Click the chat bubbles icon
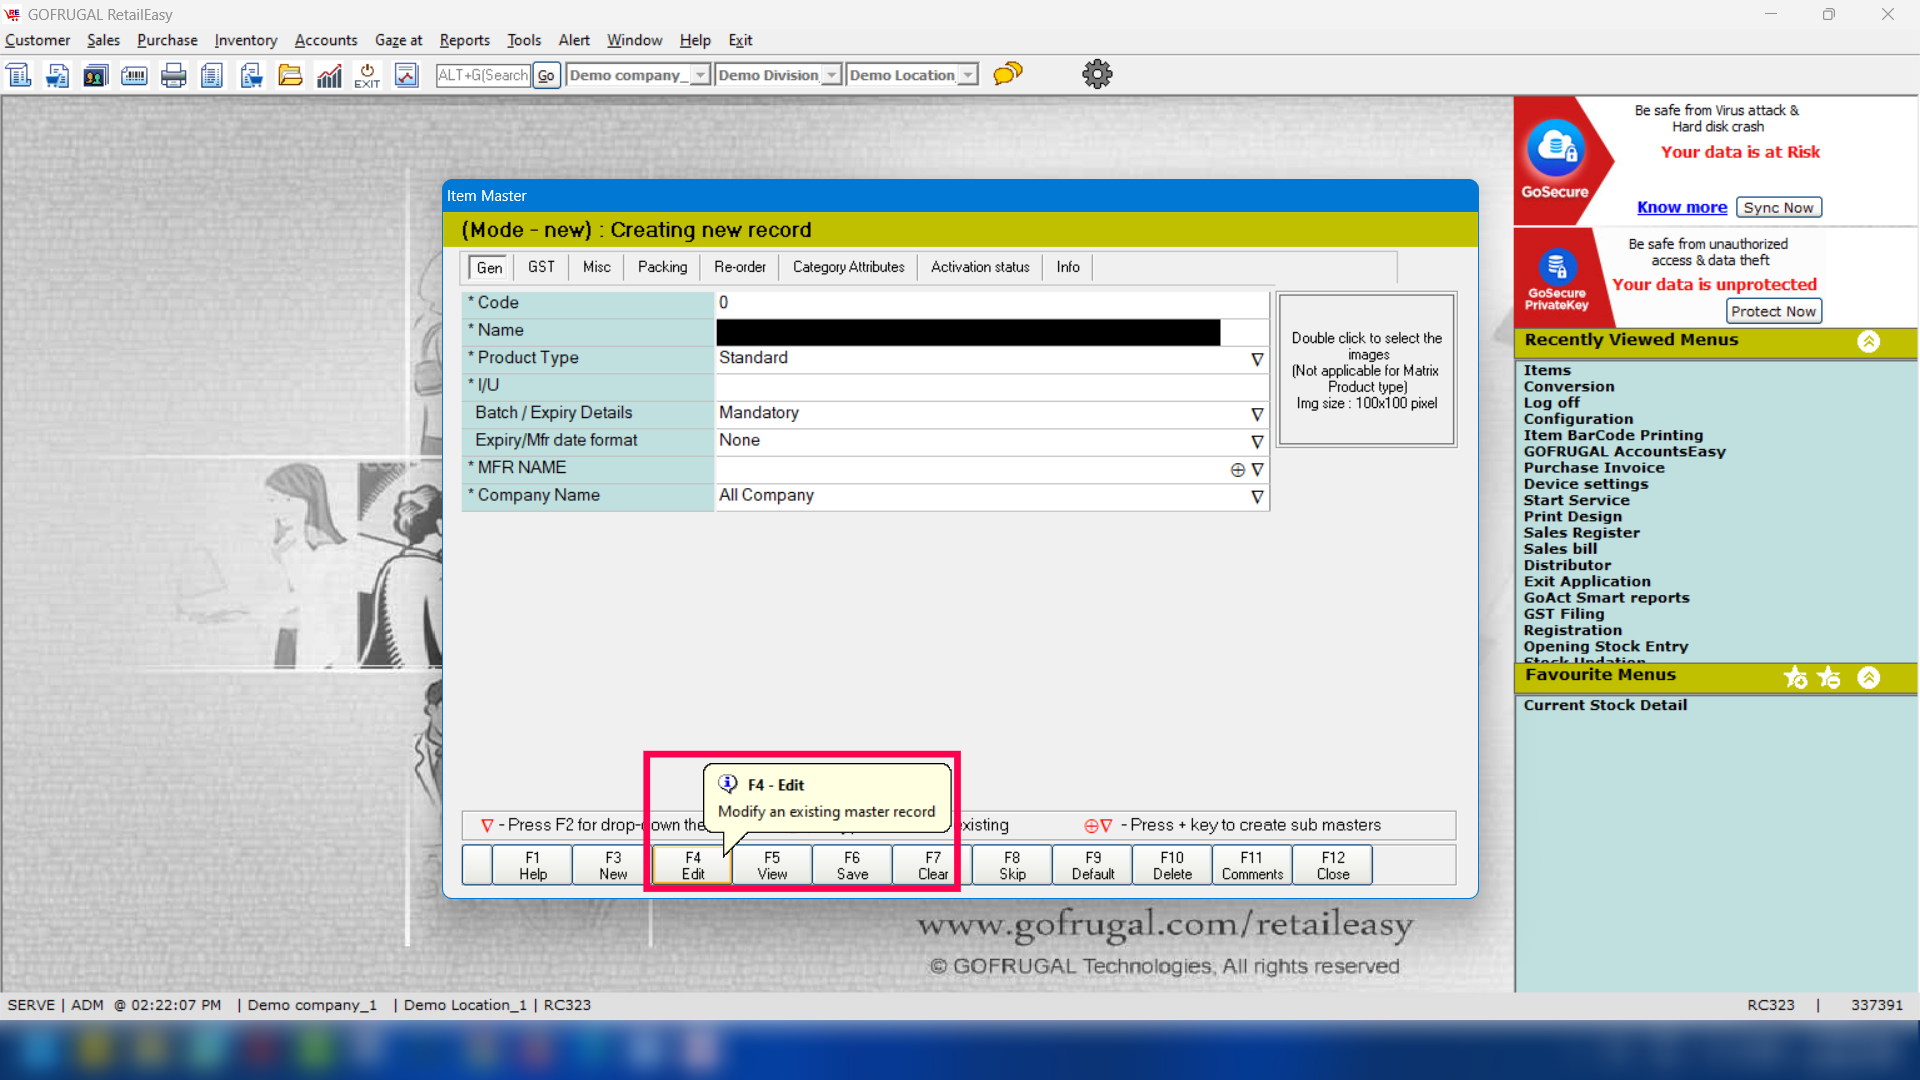The width and height of the screenshot is (1920, 1080). (1007, 74)
